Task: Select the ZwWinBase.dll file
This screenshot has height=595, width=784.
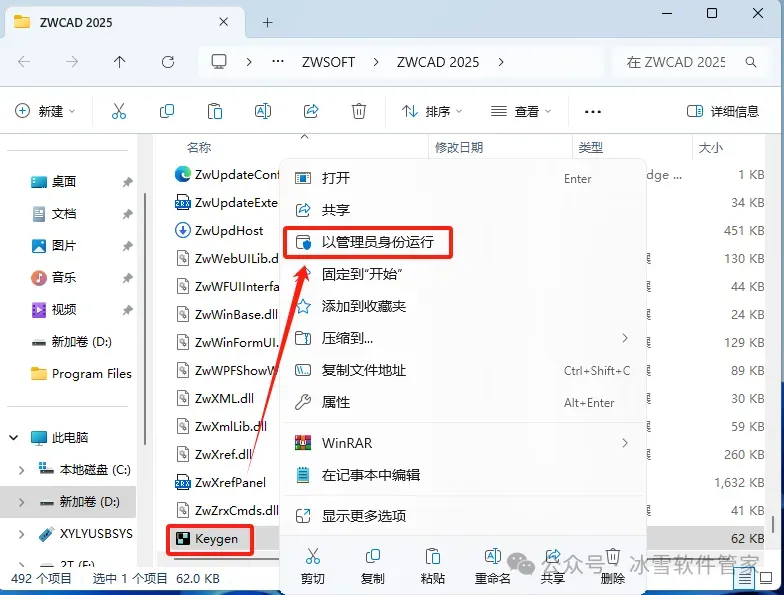Action: pos(228,314)
